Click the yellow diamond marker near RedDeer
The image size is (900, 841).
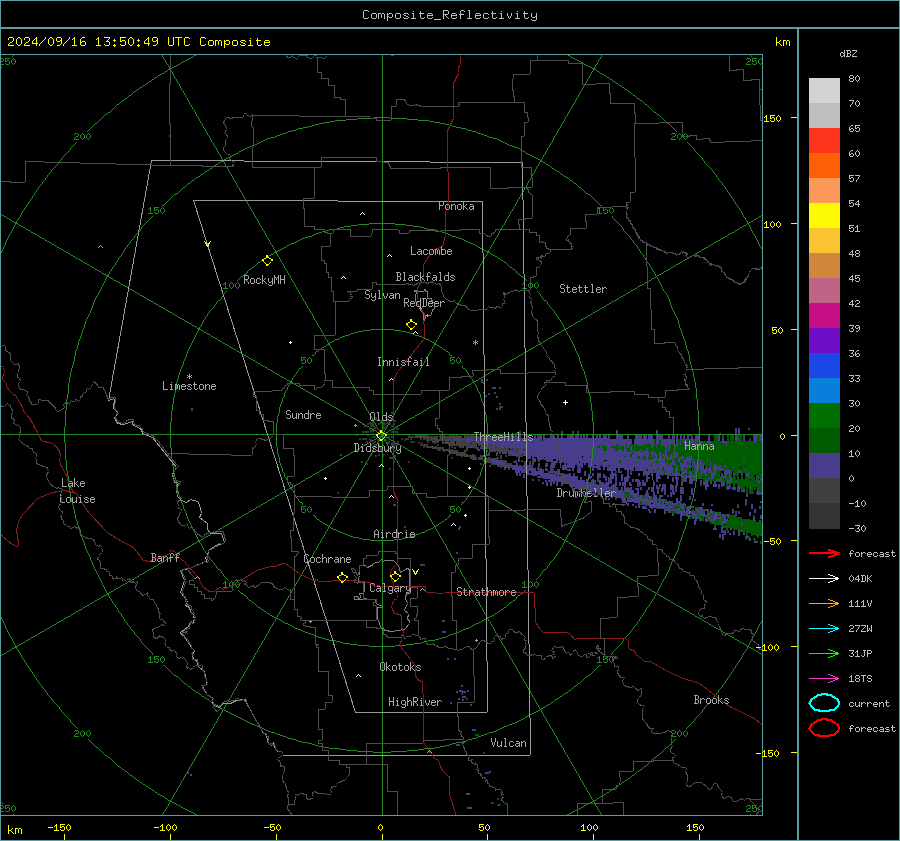411,325
